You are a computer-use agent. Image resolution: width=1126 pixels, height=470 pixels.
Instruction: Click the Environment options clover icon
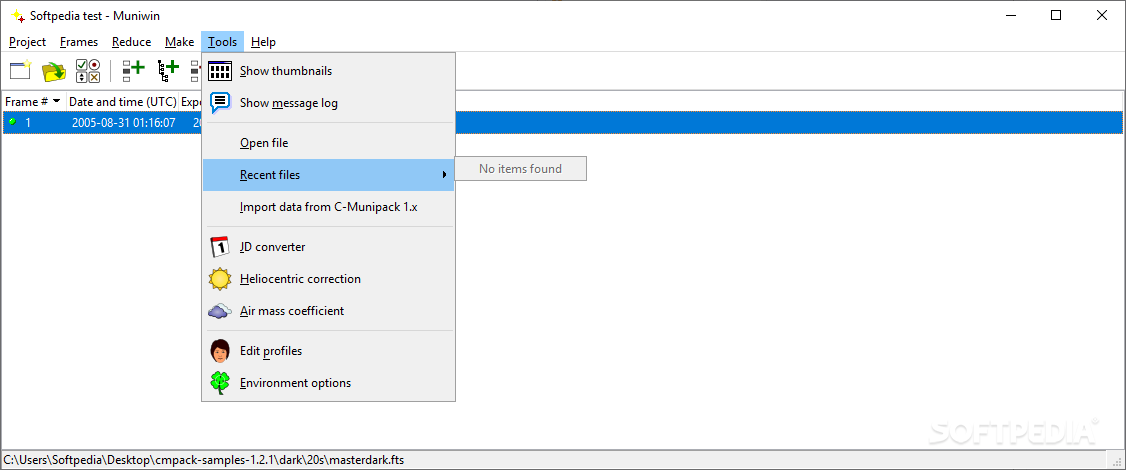pyautogui.click(x=220, y=383)
